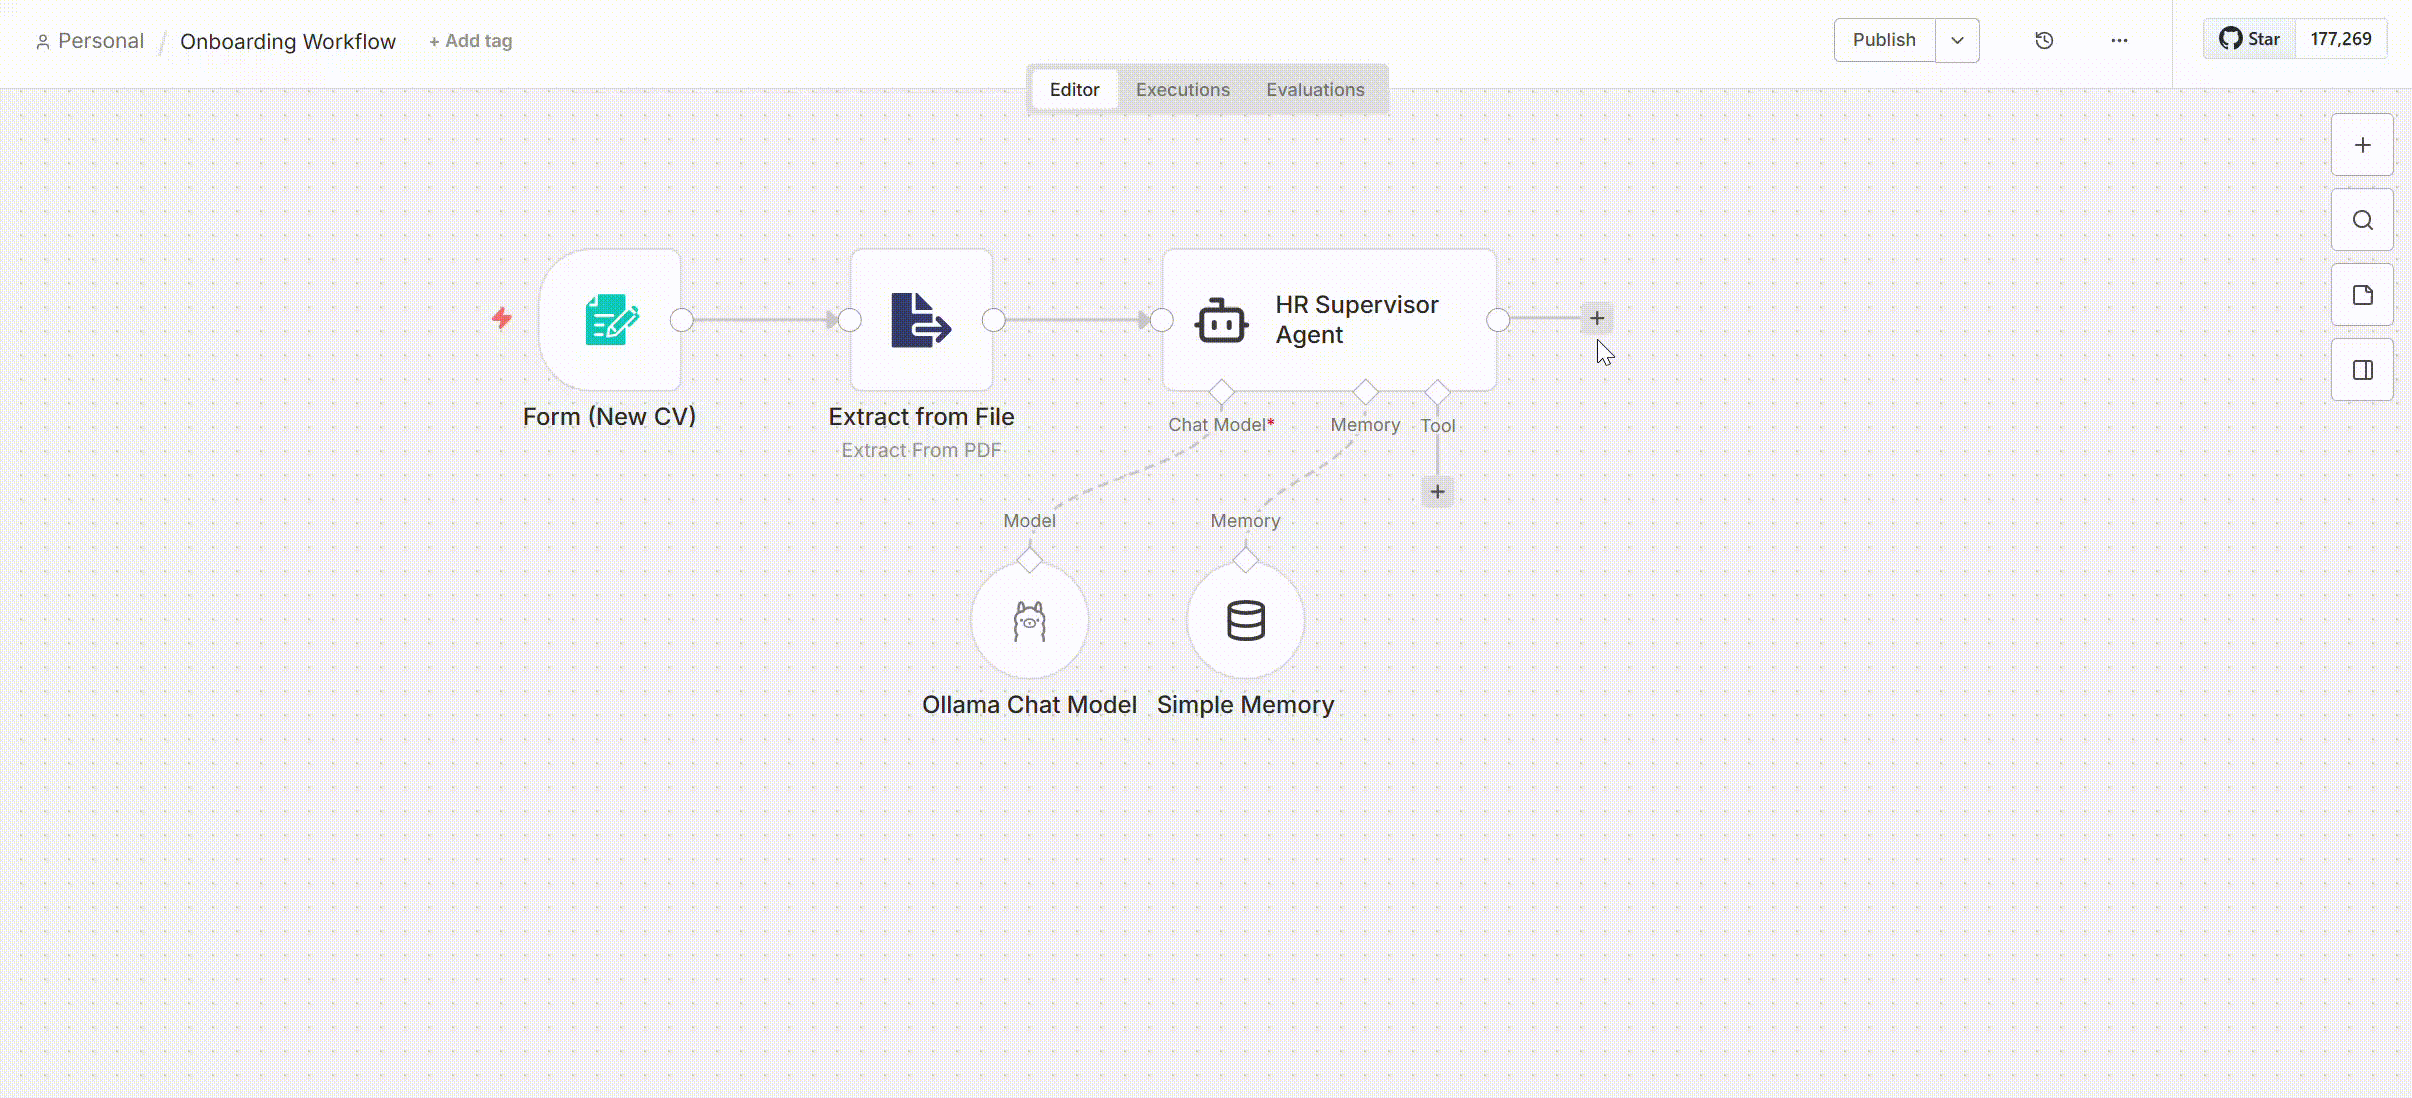2412x1098 pixels.
Task: Click the Publish button
Action: [1884, 40]
